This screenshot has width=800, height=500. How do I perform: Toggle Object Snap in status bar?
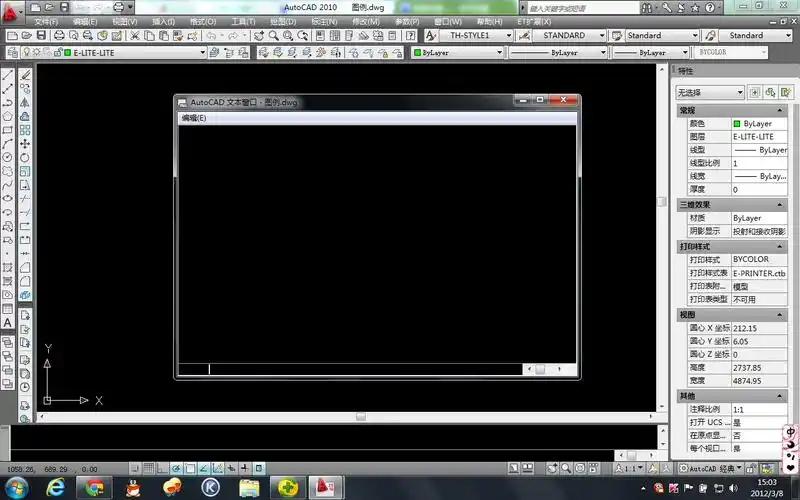(x=190, y=468)
